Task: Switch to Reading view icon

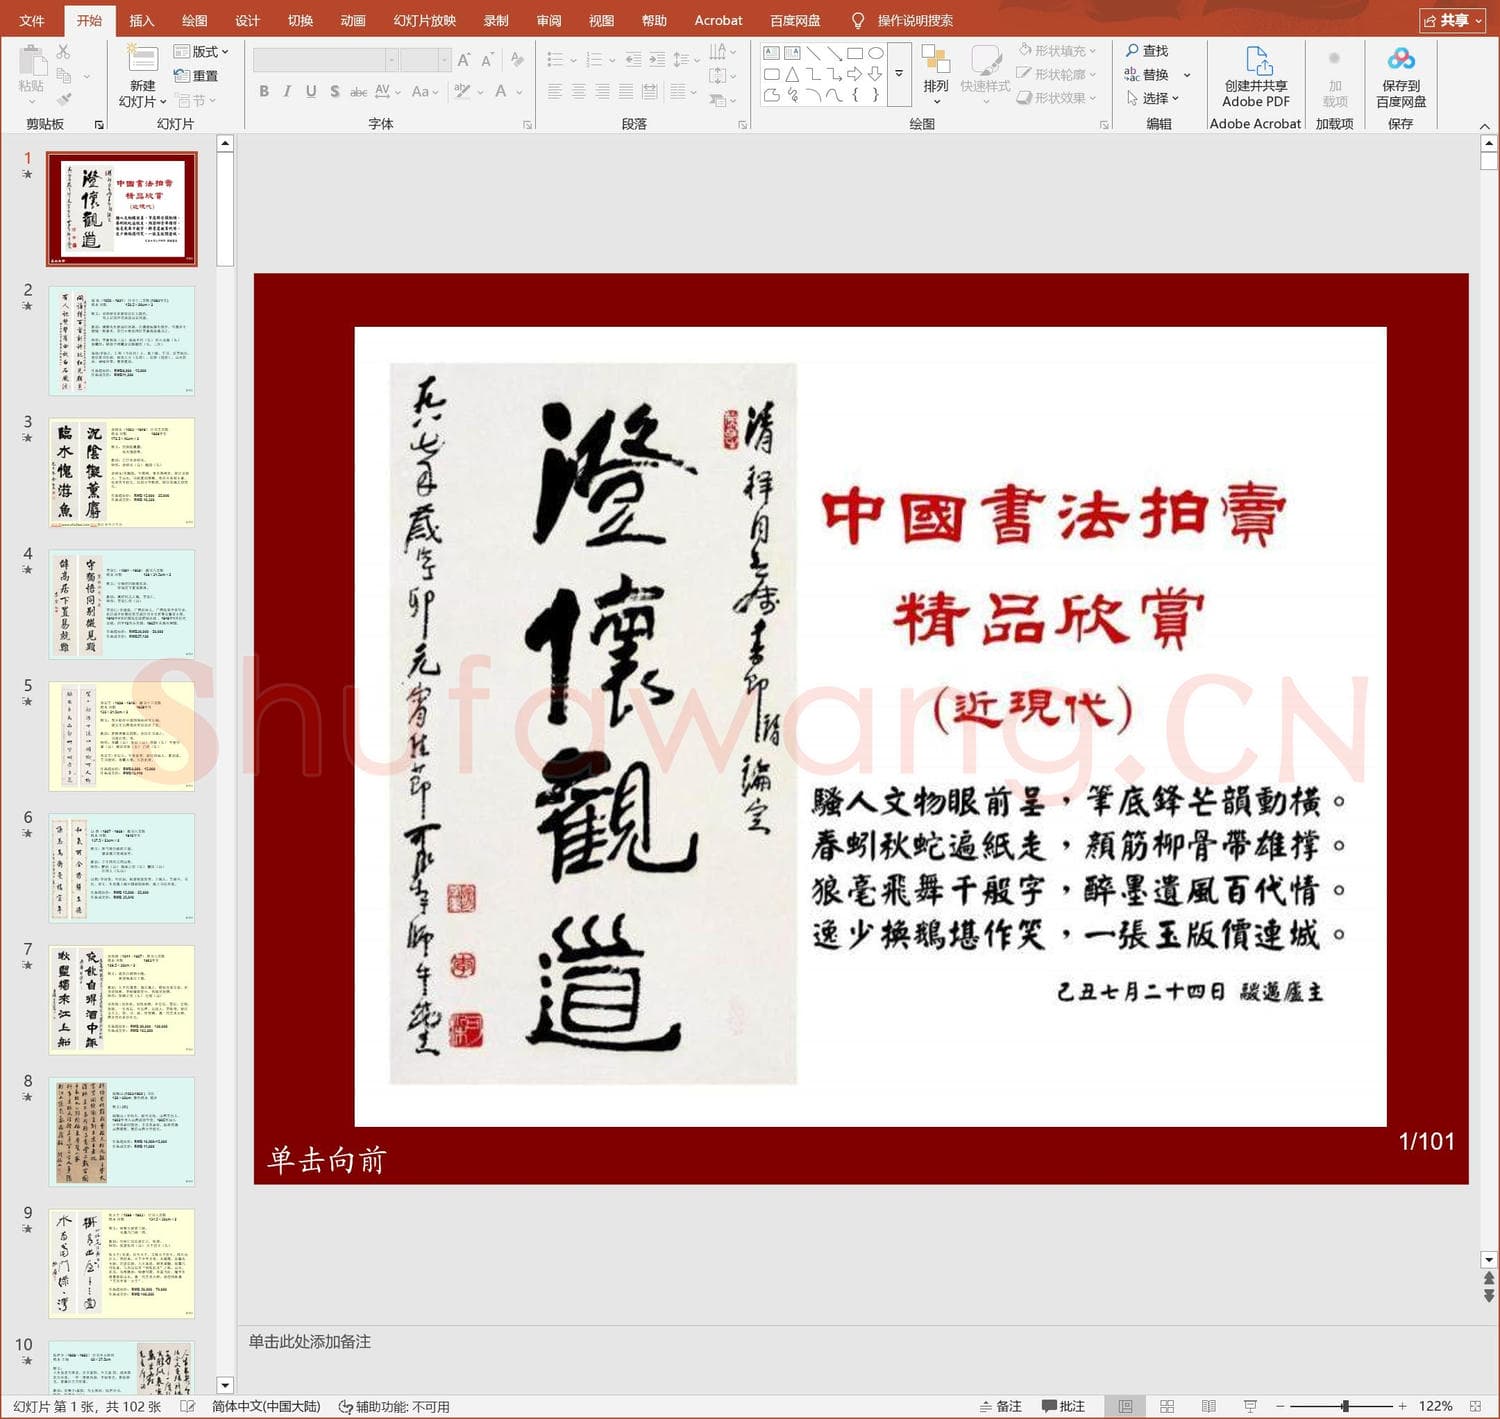Action: click(x=1208, y=1406)
